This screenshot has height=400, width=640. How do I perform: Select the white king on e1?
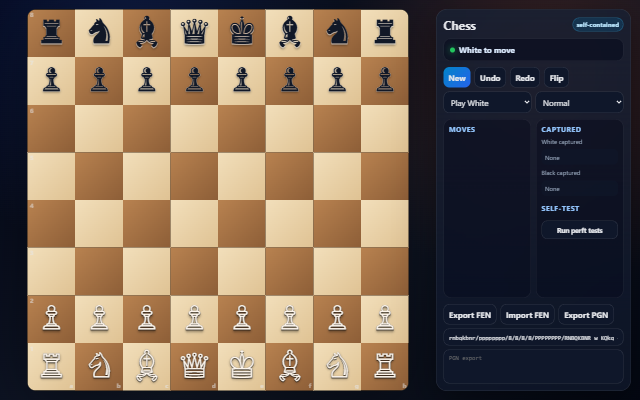click(242, 367)
